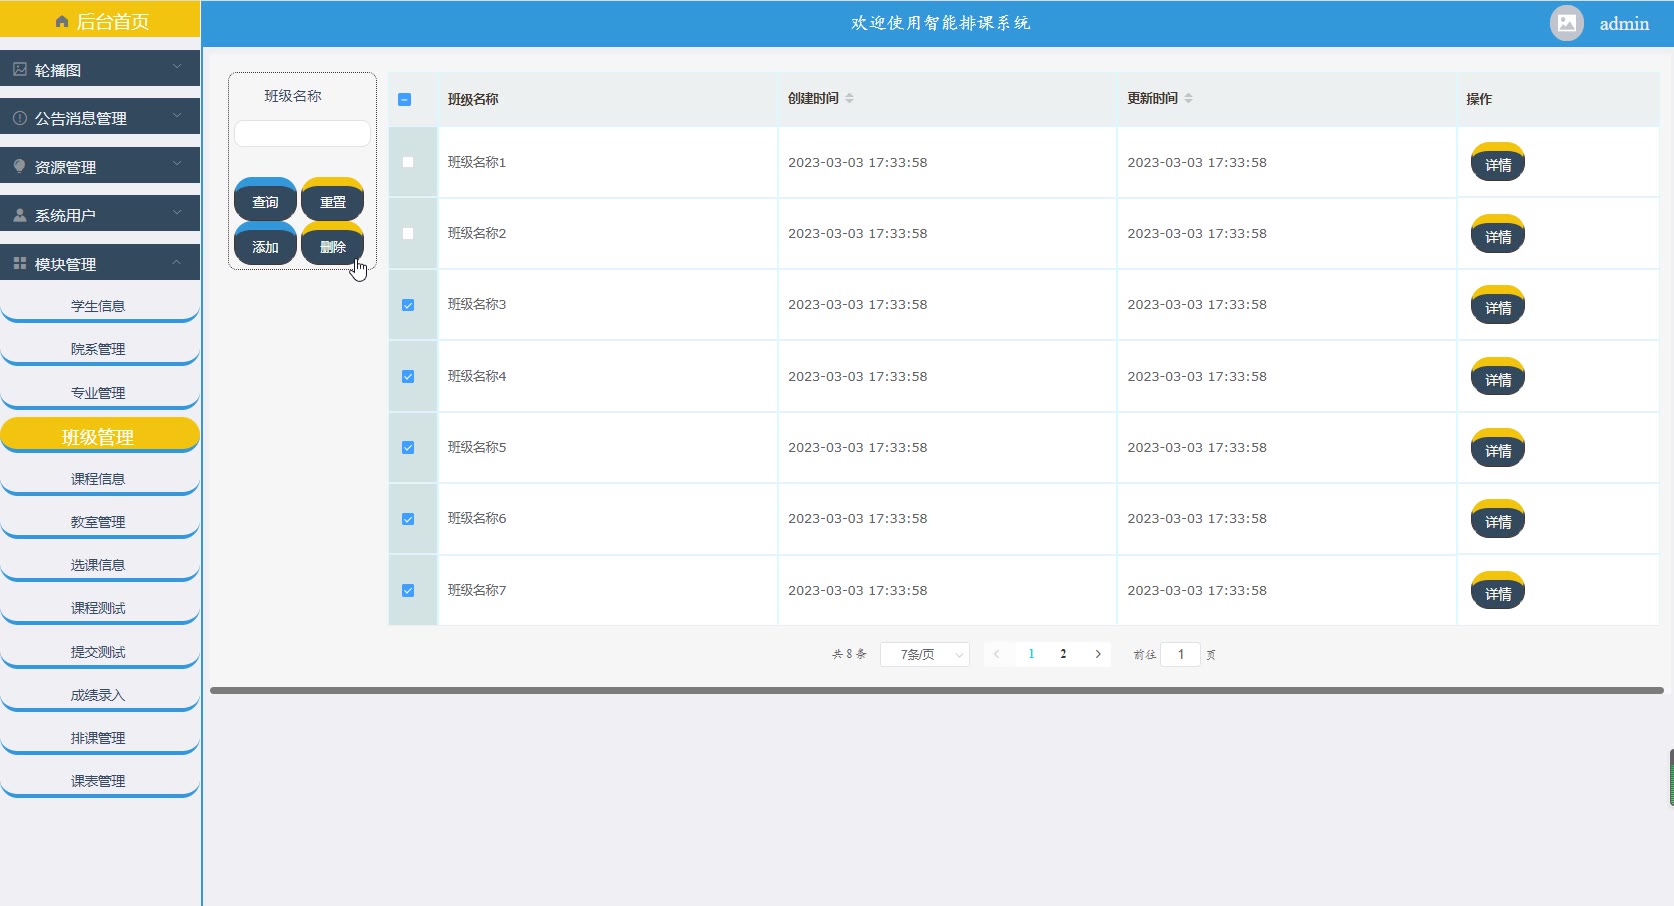Select page 1 in pagination

[x=1031, y=654]
